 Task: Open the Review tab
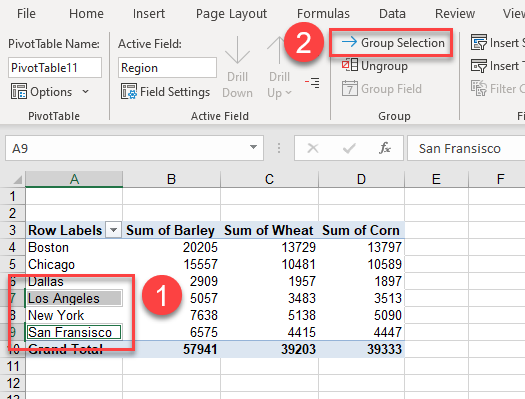[x=455, y=14]
